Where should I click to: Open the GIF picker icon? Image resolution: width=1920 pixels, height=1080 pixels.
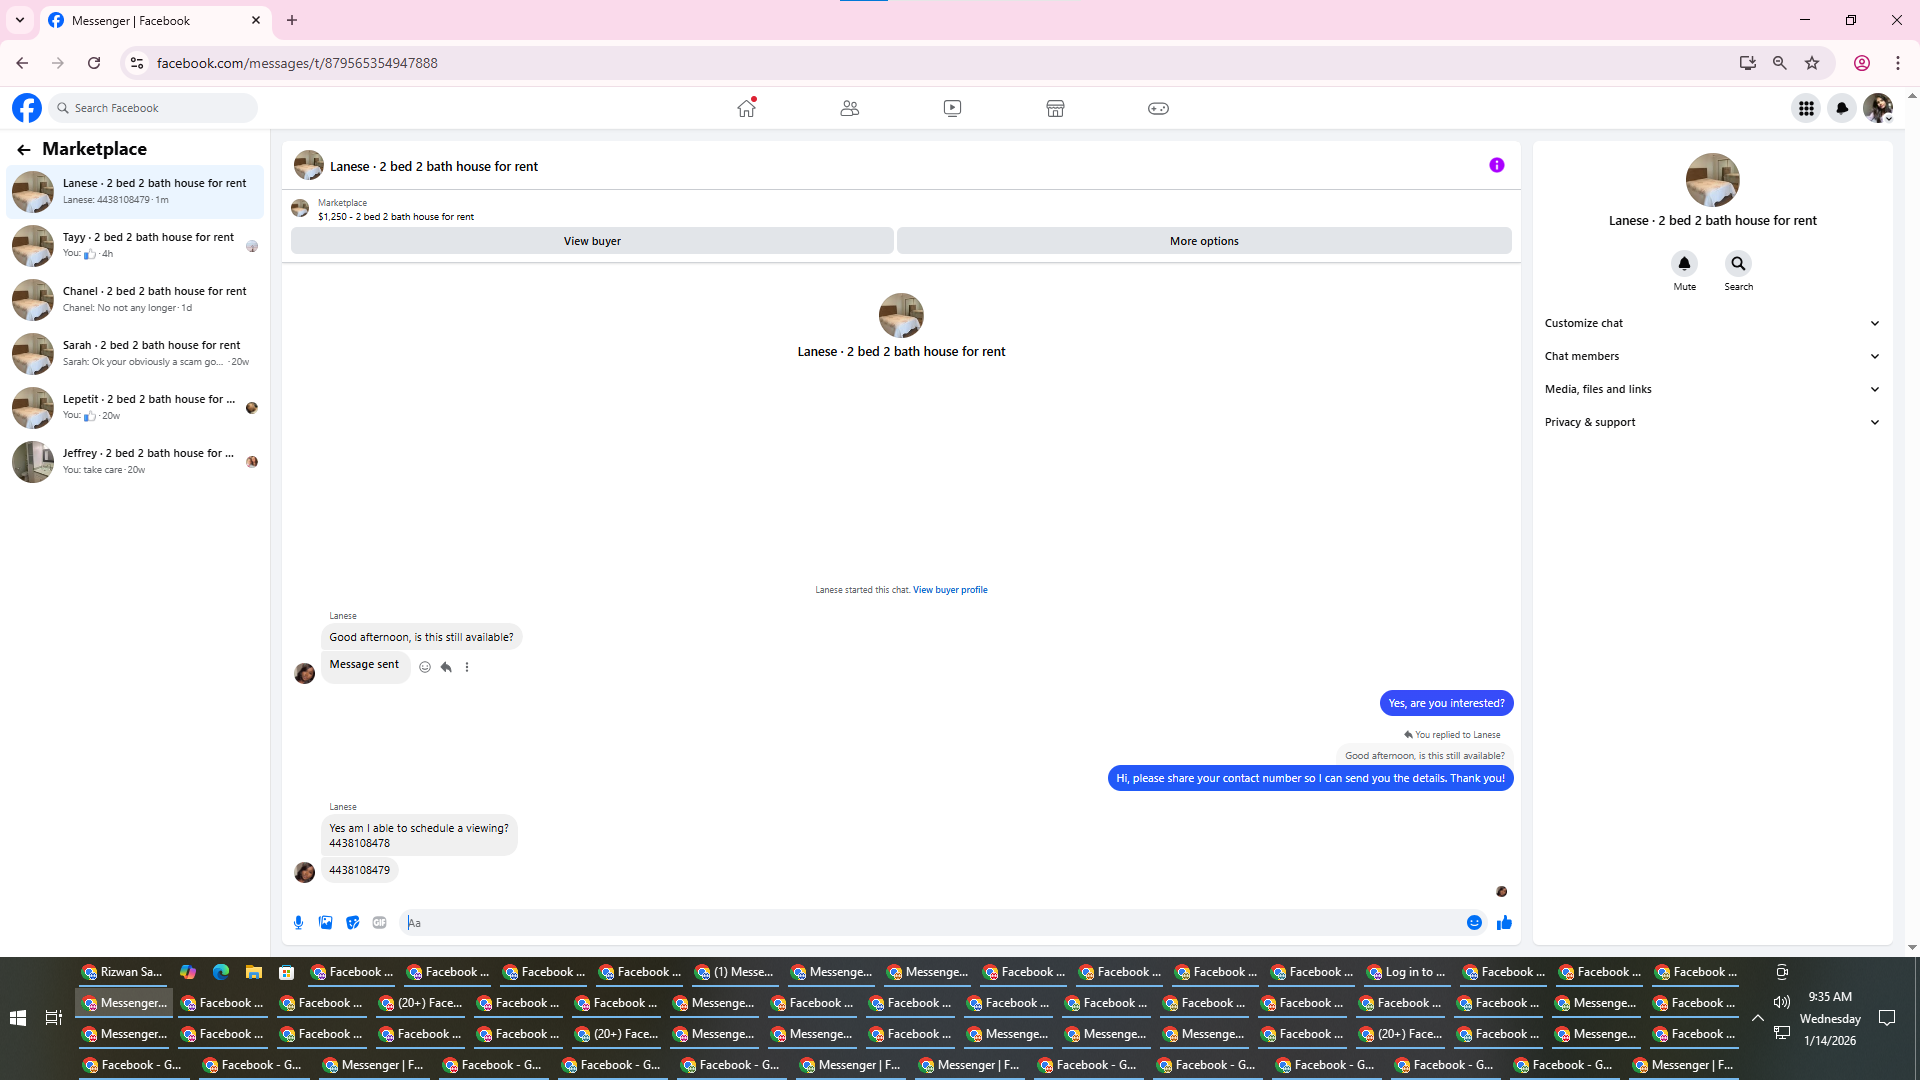[x=379, y=923]
